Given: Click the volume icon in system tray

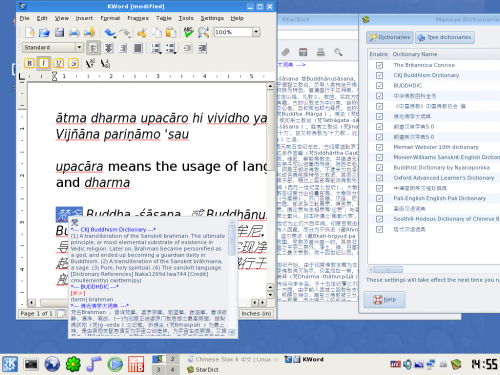Looking at the screenshot, I should click(x=407, y=364).
